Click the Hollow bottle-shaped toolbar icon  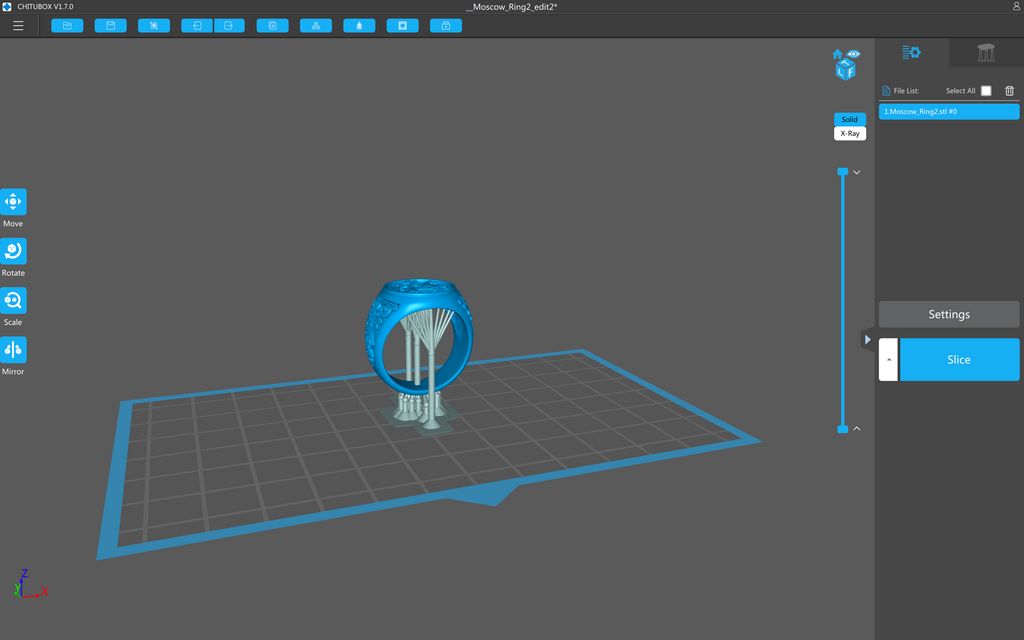coord(359,25)
